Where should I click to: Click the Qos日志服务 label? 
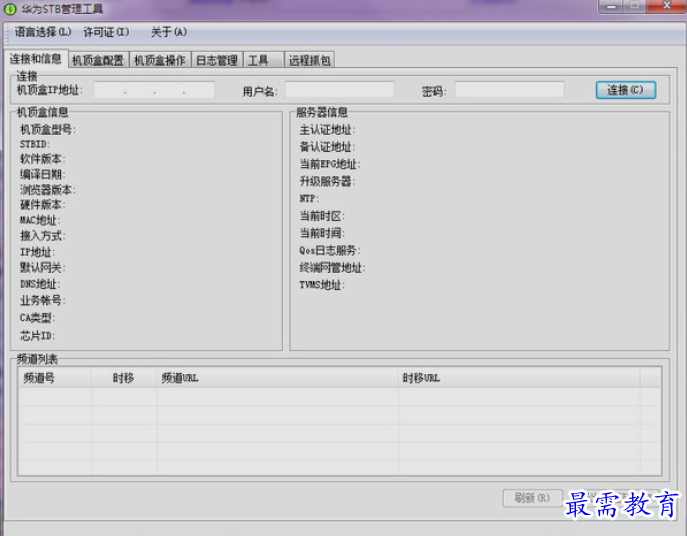pos(330,250)
